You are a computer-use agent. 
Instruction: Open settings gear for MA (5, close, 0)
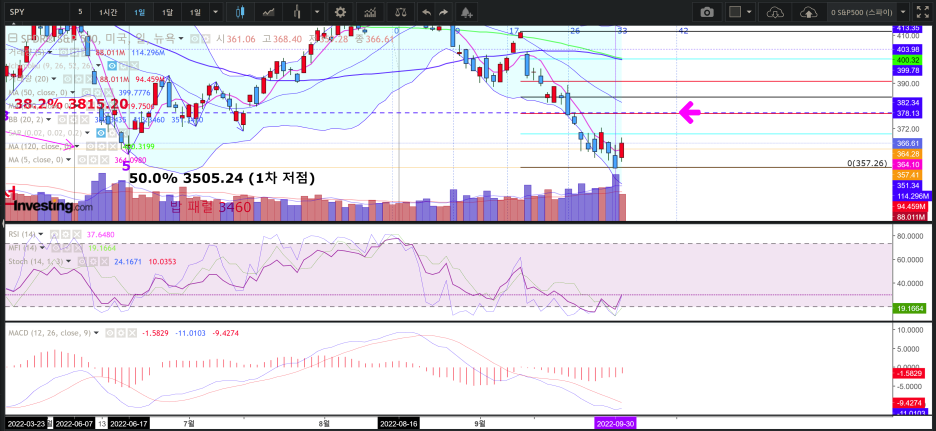(93, 160)
